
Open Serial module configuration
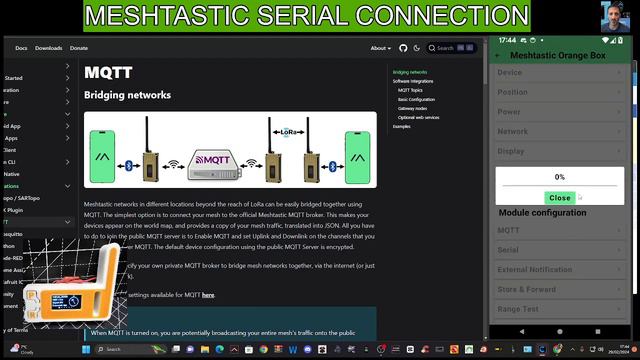point(560,250)
